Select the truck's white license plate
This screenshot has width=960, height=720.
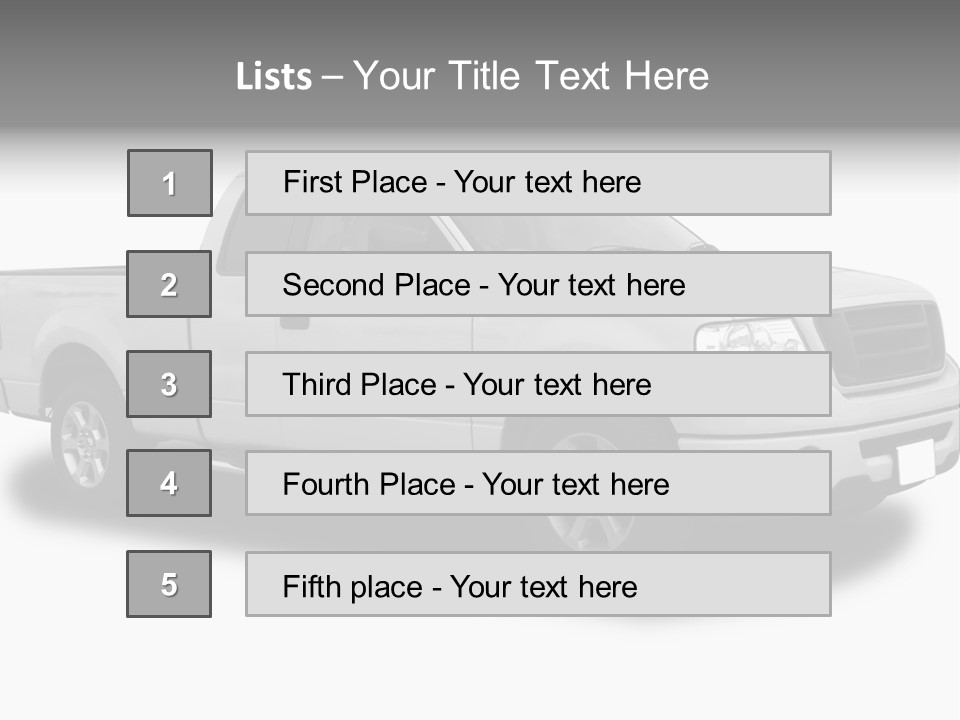point(915,461)
